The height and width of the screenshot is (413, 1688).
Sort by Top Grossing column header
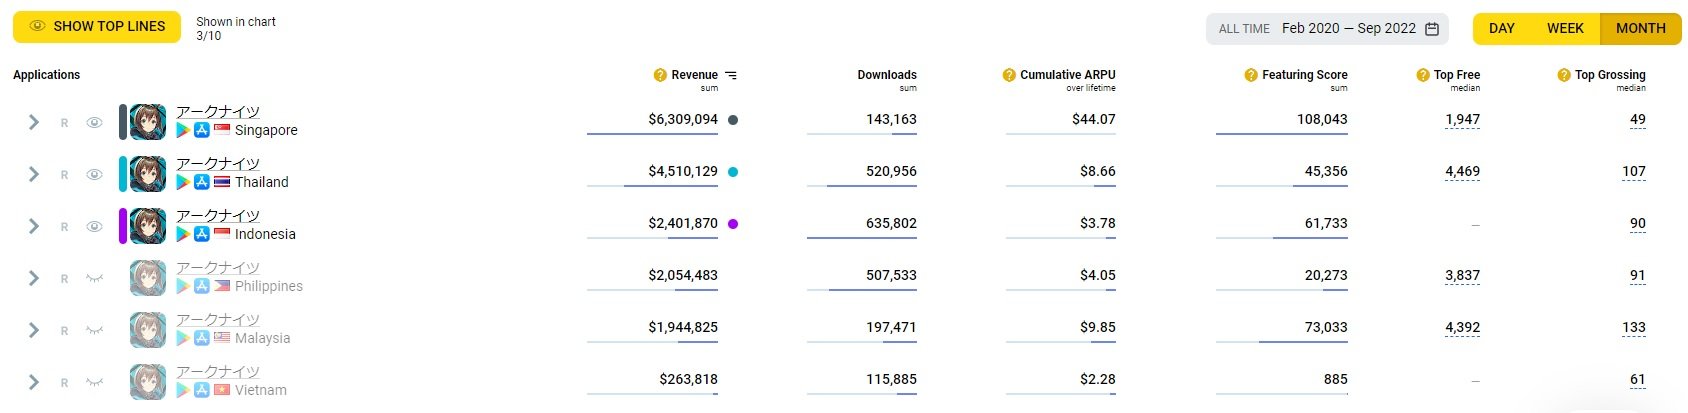click(1610, 75)
